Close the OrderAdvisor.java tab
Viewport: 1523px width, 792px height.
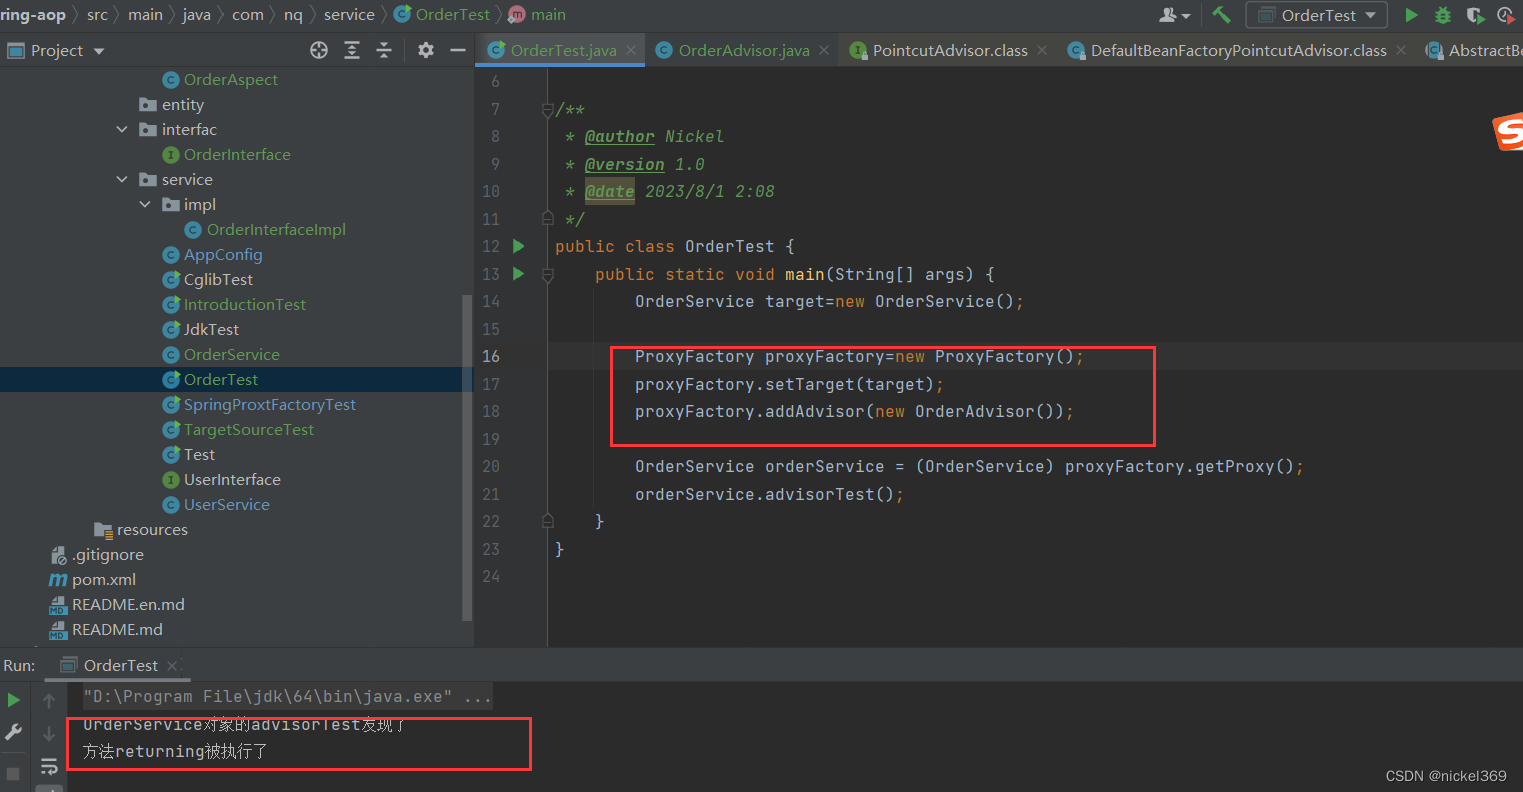tap(825, 50)
